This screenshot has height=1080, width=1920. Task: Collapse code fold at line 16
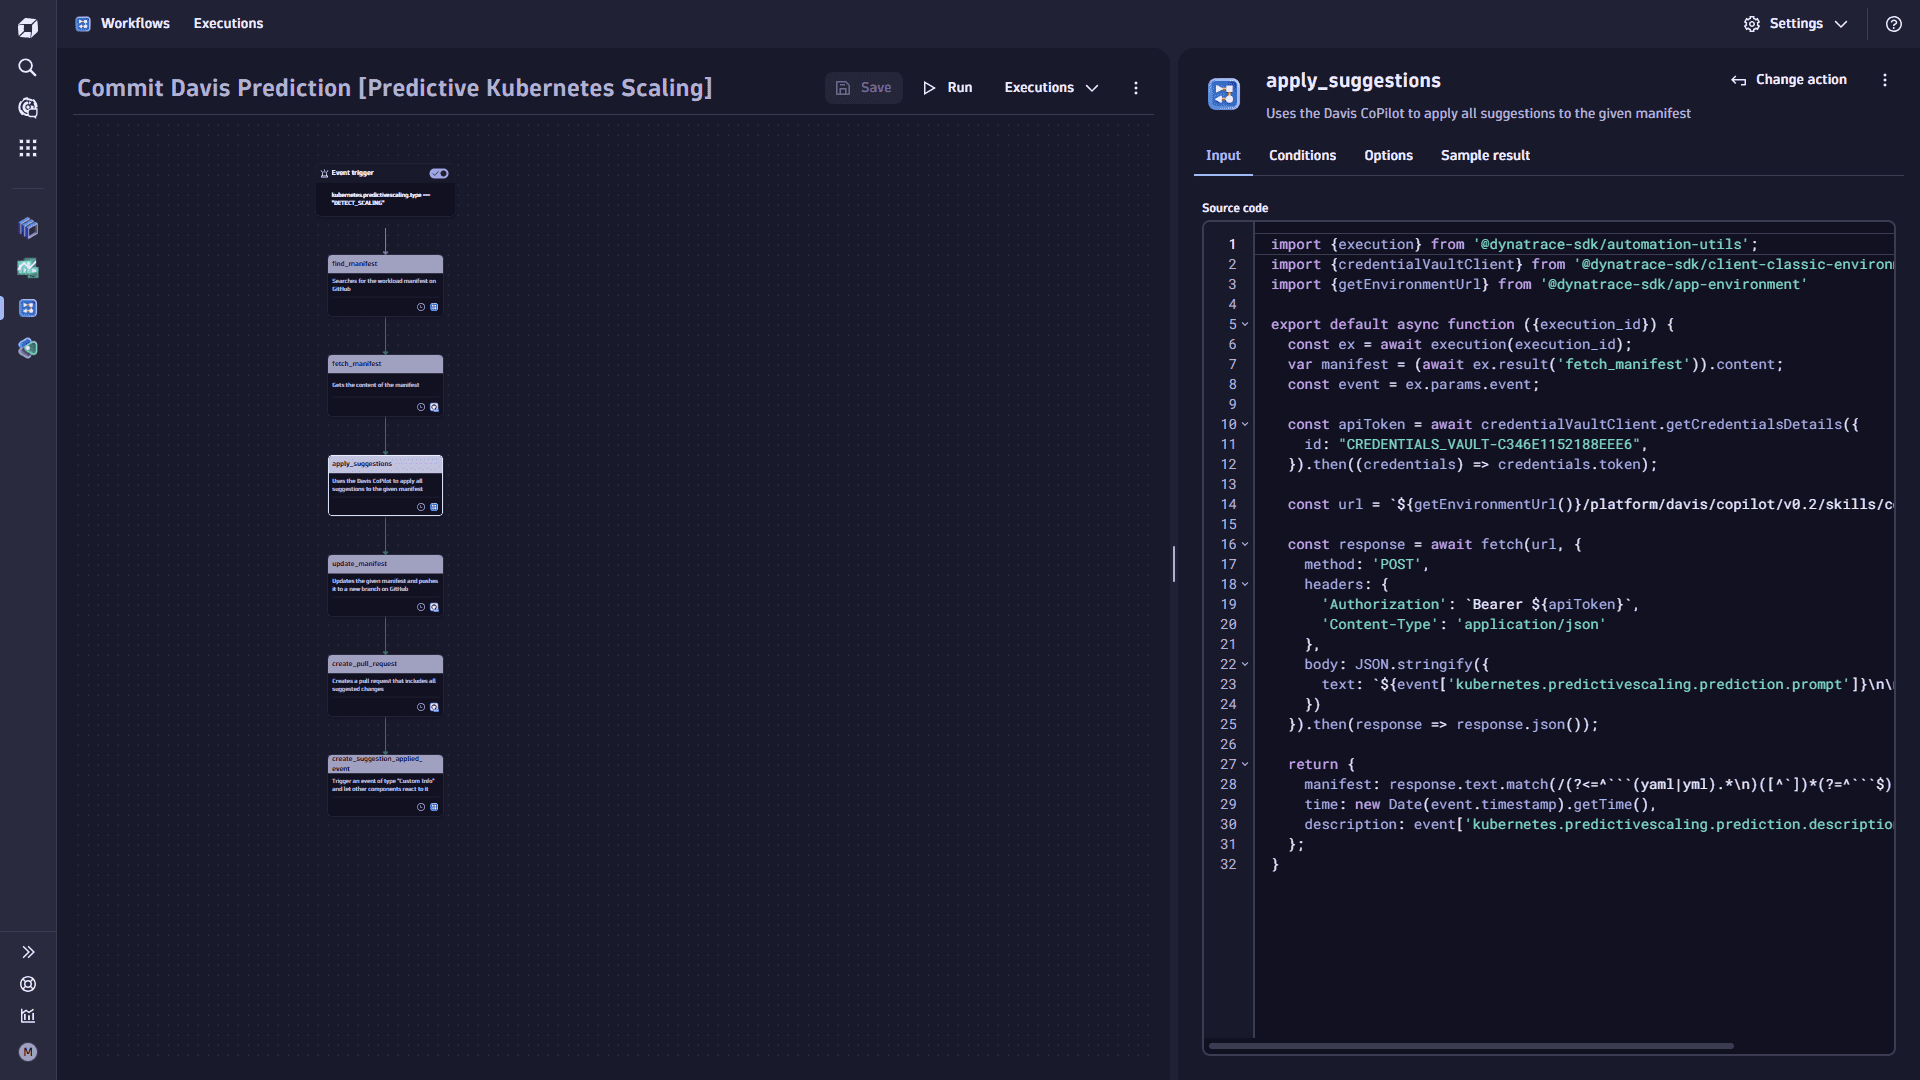1245,544
